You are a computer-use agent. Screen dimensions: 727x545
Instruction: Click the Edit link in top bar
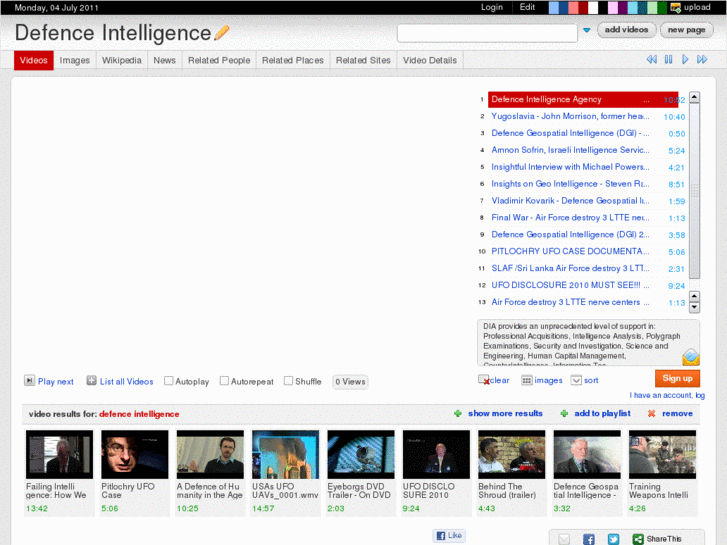pyautogui.click(x=527, y=7)
